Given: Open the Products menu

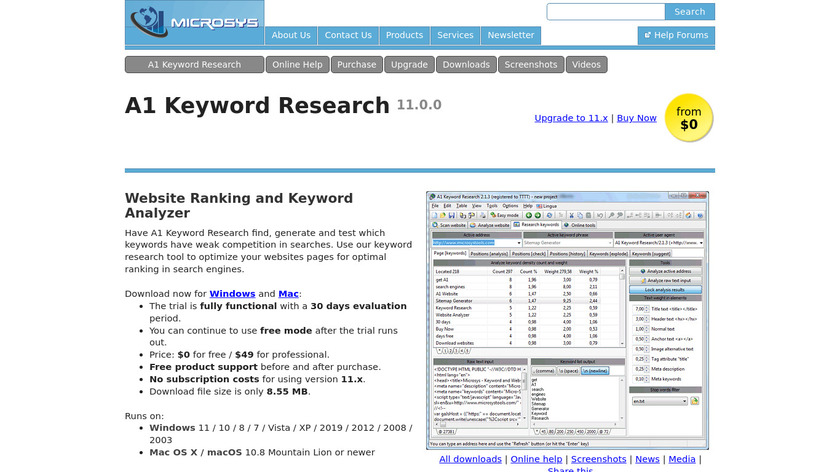Looking at the screenshot, I should pos(404,35).
